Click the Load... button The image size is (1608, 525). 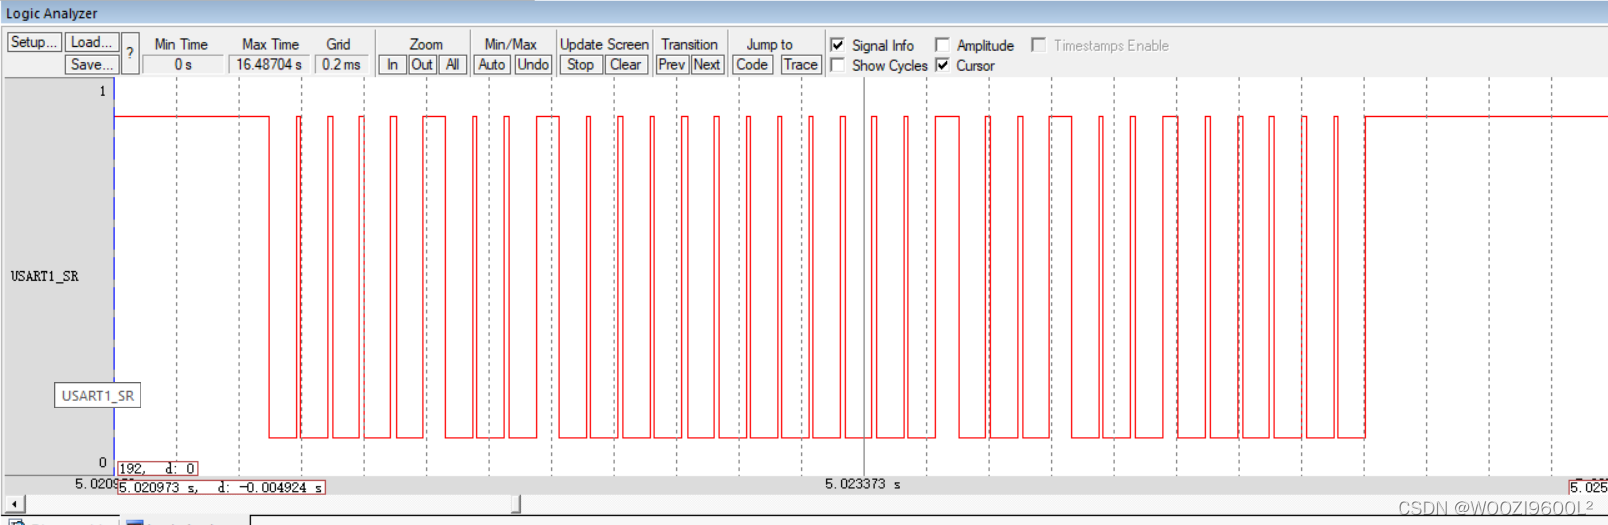(x=92, y=42)
